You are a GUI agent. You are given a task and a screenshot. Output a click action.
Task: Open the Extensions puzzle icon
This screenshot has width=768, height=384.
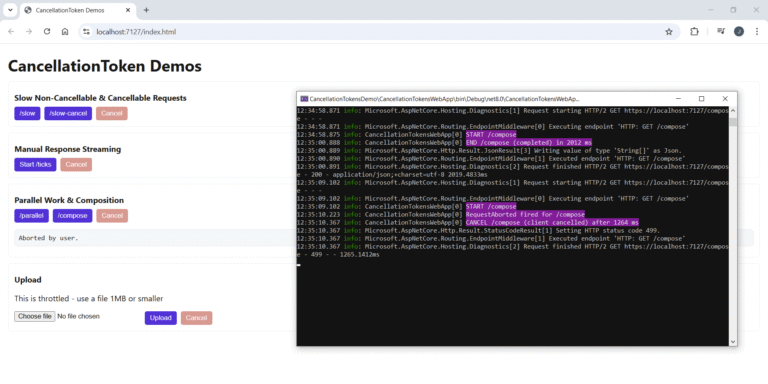coord(694,32)
